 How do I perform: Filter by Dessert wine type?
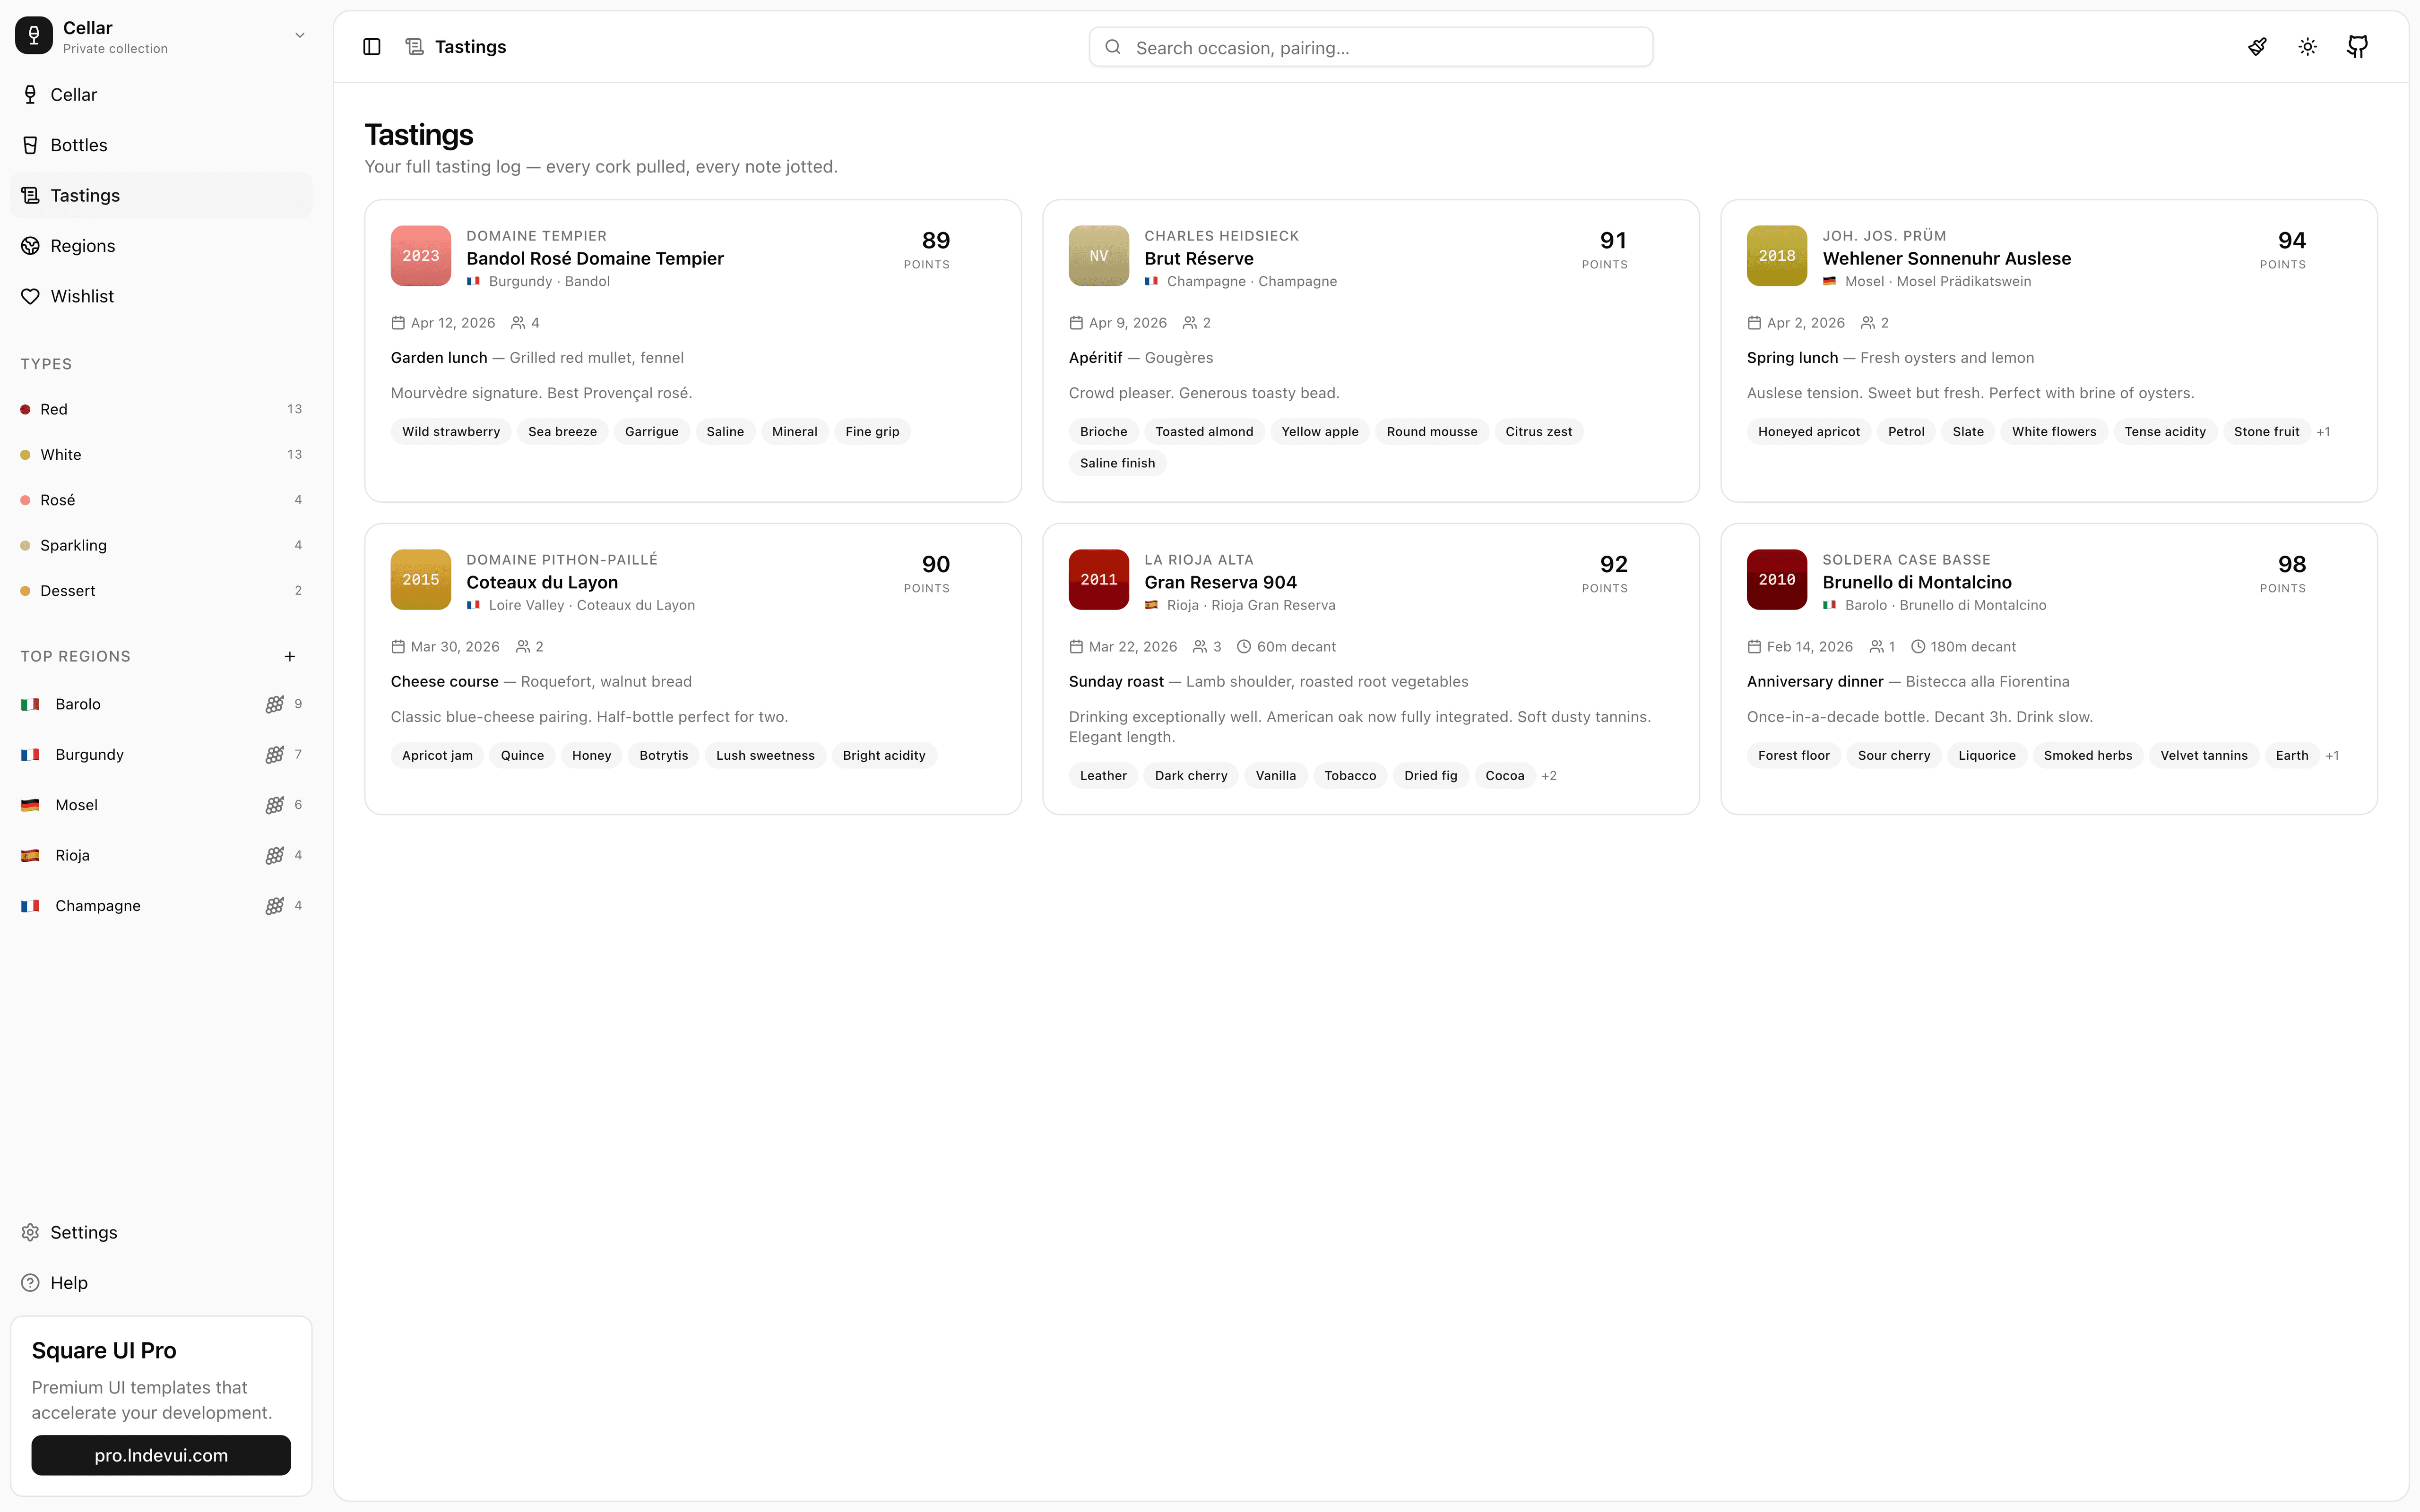[x=161, y=590]
